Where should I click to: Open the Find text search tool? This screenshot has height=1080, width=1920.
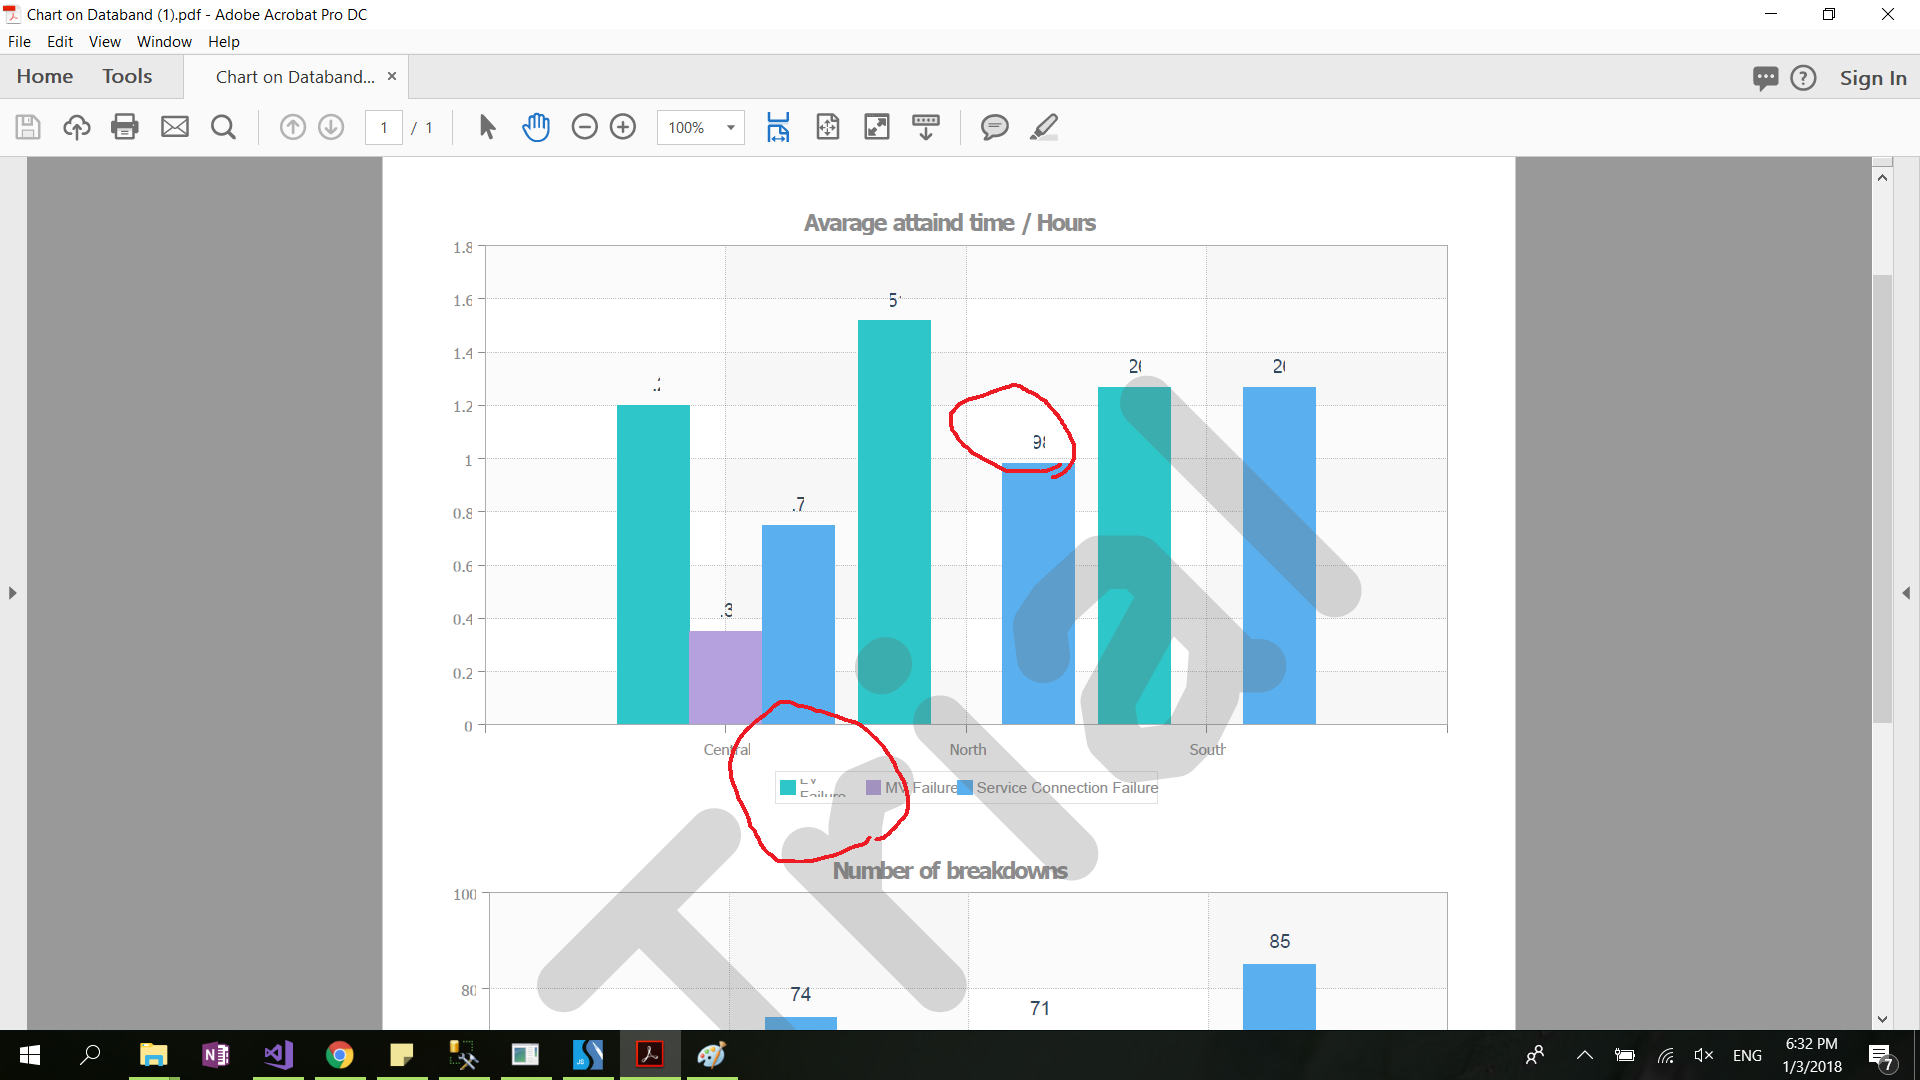click(223, 127)
